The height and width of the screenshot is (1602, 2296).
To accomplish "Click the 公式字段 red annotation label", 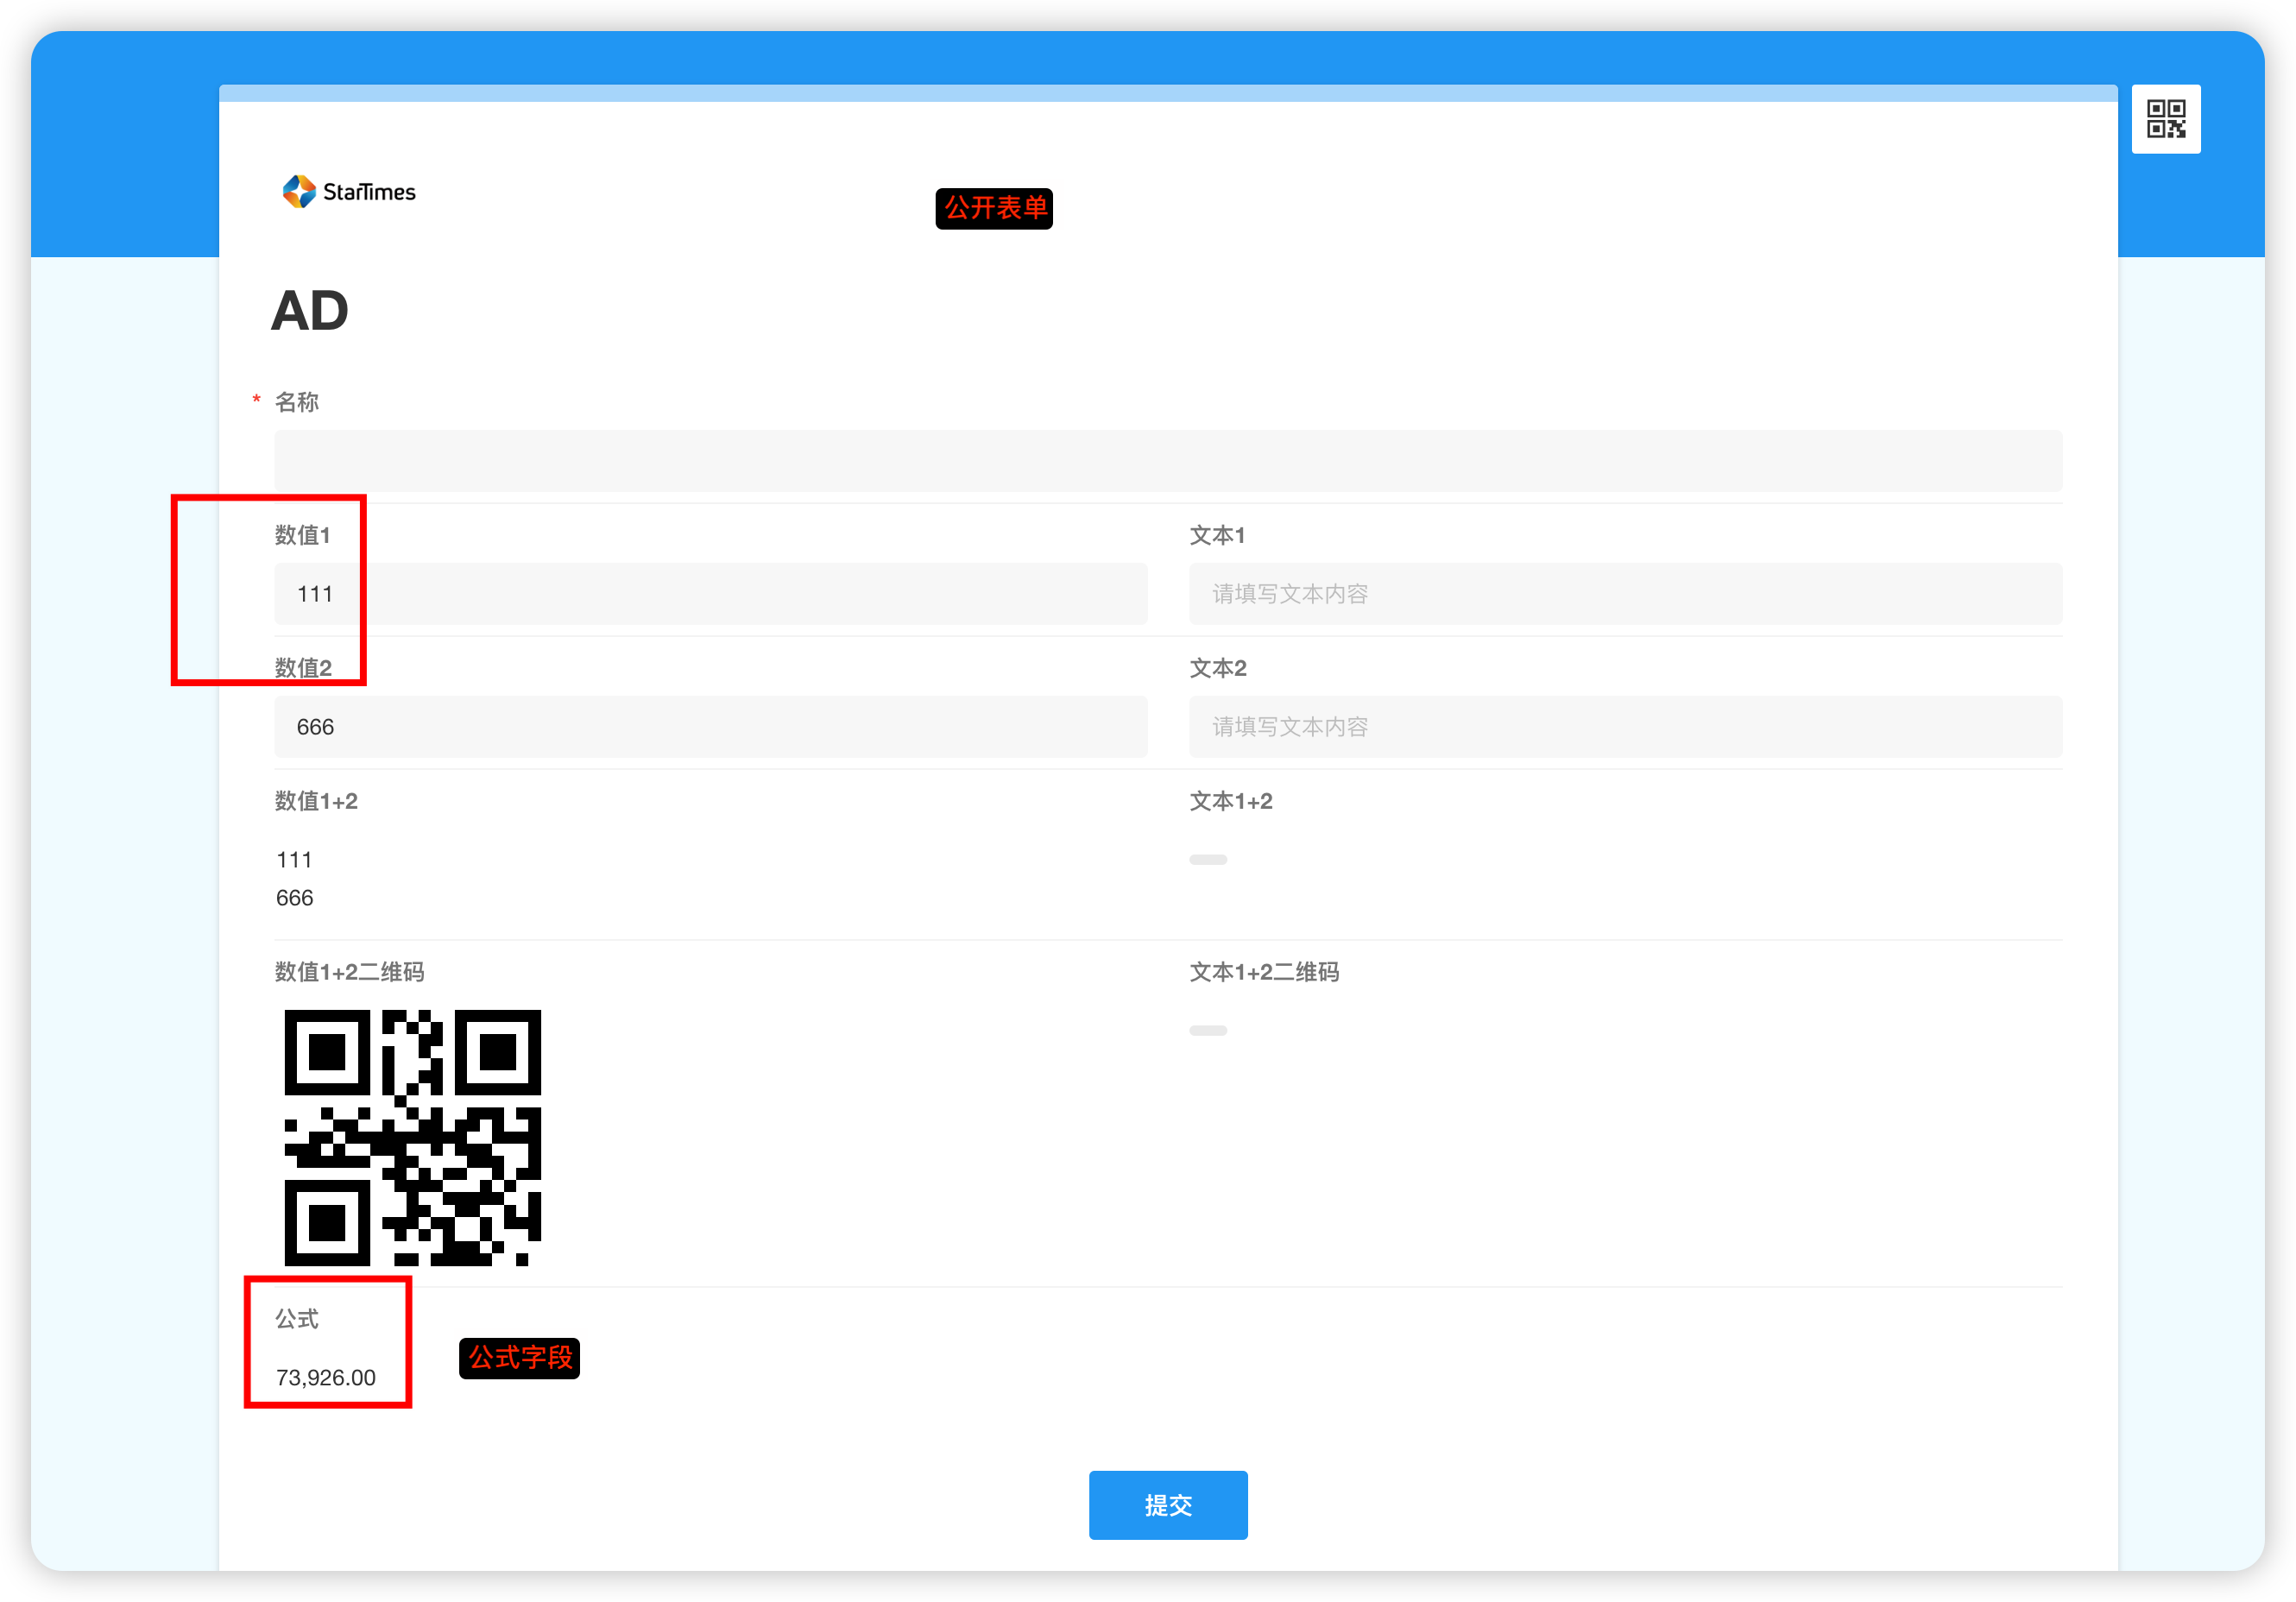I will [x=519, y=1358].
